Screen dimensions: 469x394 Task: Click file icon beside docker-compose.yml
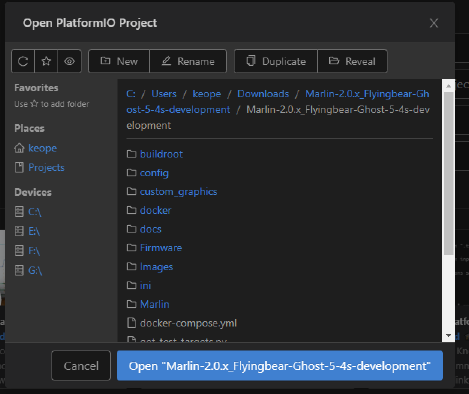coord(132,323)
